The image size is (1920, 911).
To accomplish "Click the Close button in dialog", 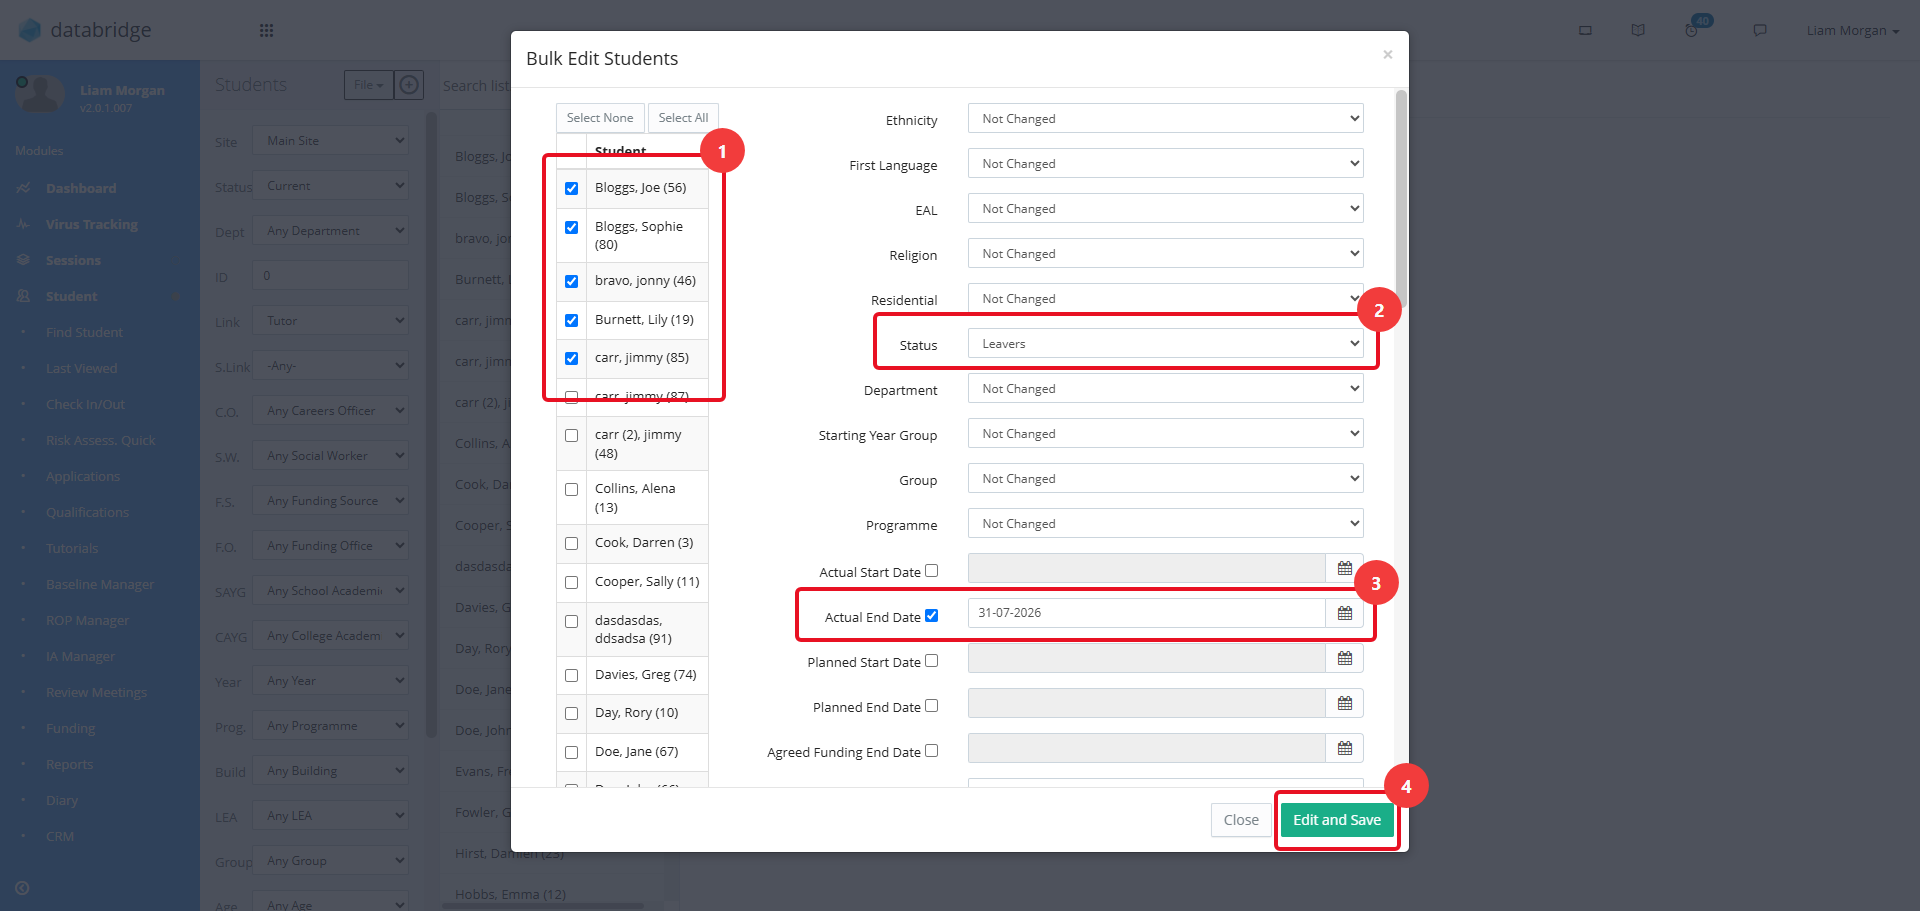I will point(1241,820).
